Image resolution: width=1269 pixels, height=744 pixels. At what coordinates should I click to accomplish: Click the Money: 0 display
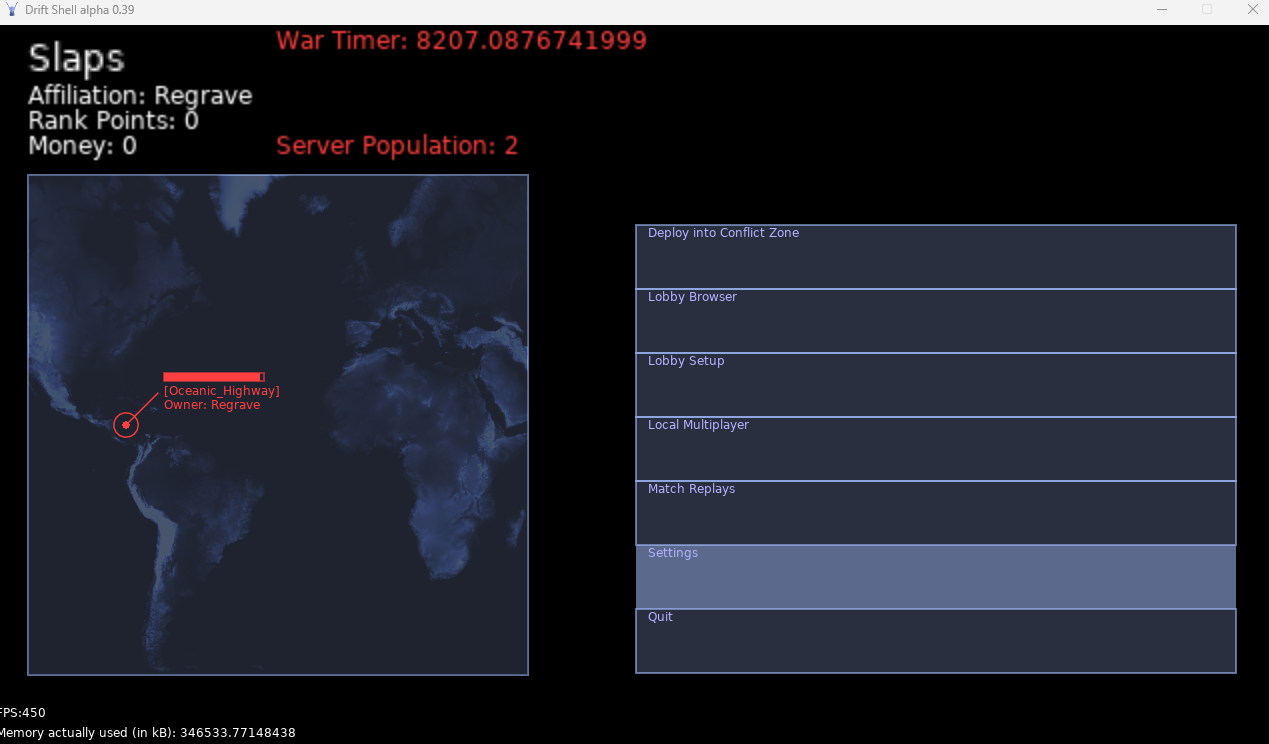82,146
